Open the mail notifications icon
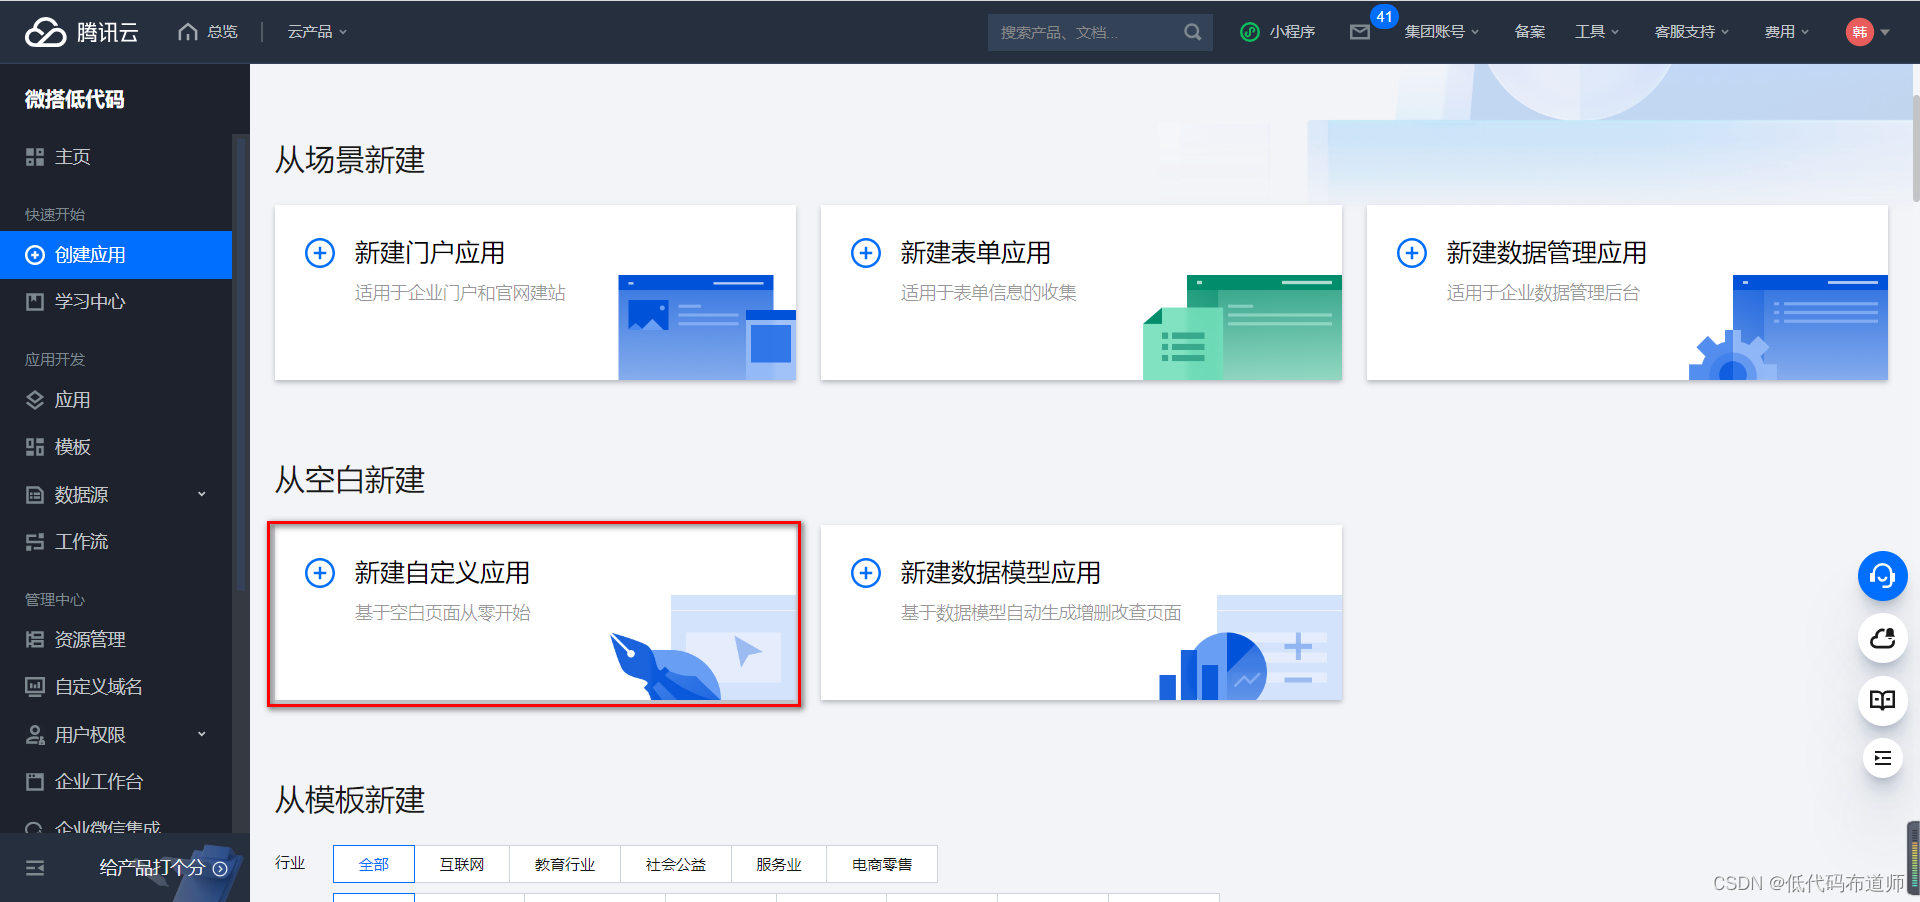1920x902 pixels. tap(1360, 32)
